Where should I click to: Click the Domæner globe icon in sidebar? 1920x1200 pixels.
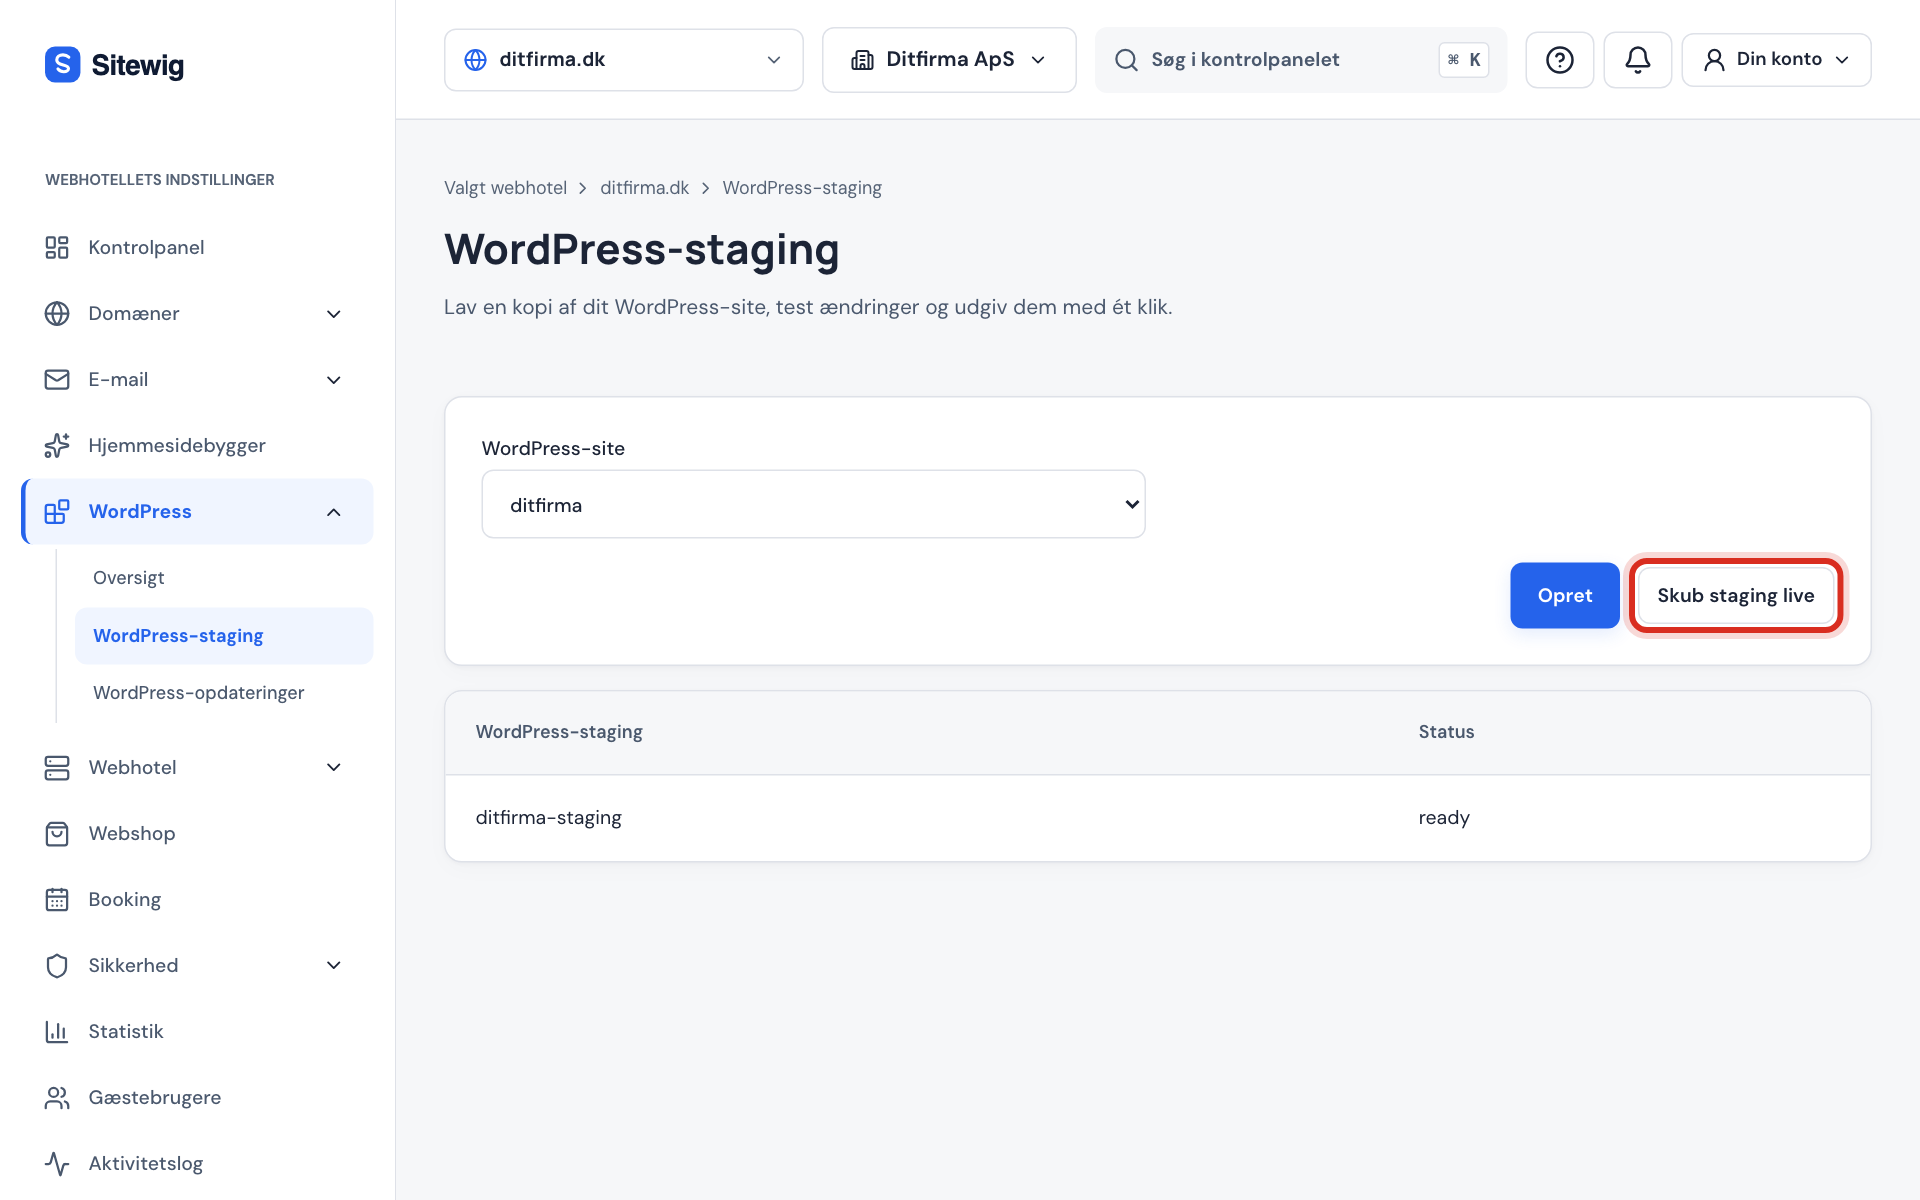[57, 313]
